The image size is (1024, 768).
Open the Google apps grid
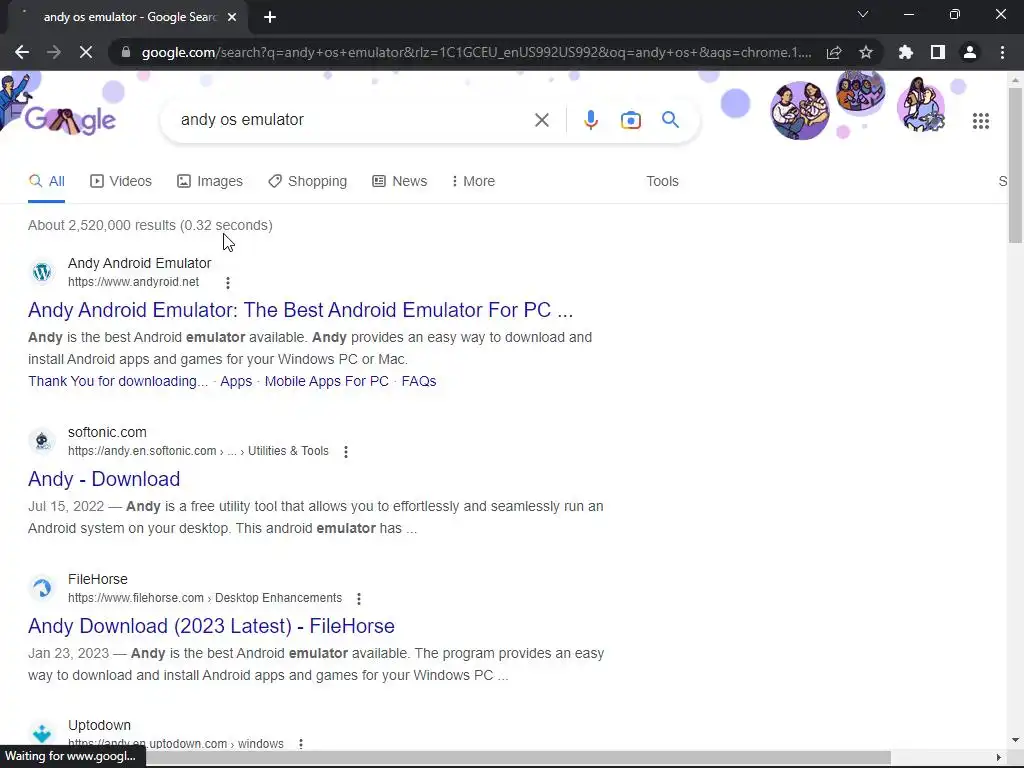coord(980,121)
